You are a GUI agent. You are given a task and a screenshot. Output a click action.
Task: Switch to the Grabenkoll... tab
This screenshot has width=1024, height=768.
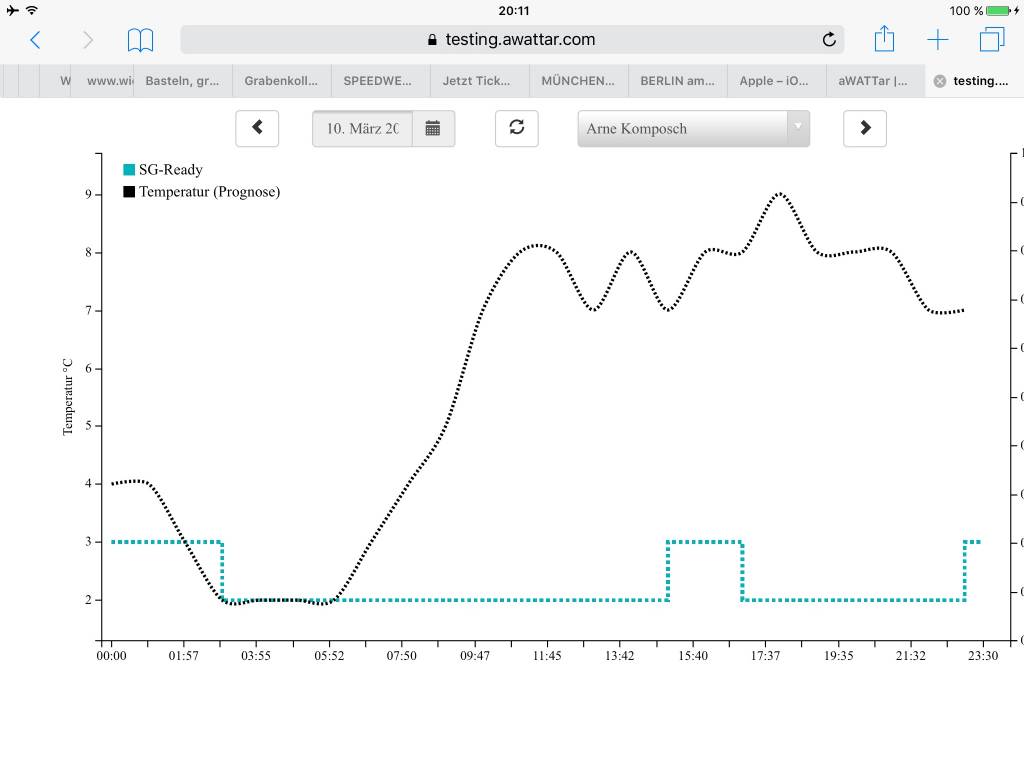(281, 81)
